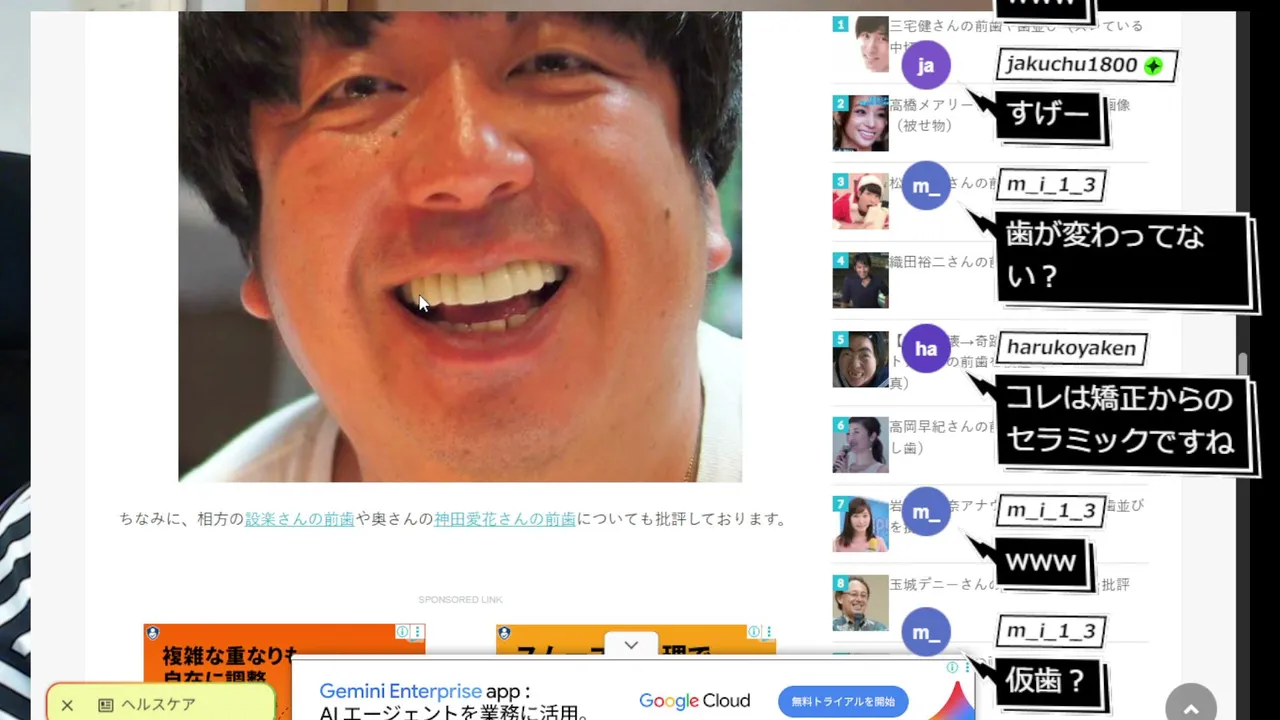Screen dimensions: 1280x720
Task: Open the 神田愛花さんの前歯 link
Action: pyautogui.click(x=504, y=519)
